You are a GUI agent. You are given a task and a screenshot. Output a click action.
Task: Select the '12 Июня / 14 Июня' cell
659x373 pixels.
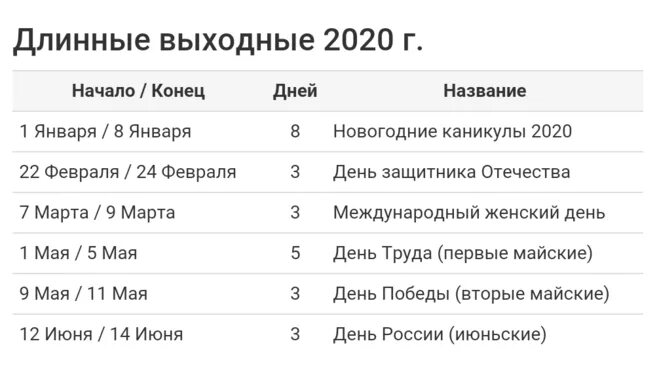(101, 334)
